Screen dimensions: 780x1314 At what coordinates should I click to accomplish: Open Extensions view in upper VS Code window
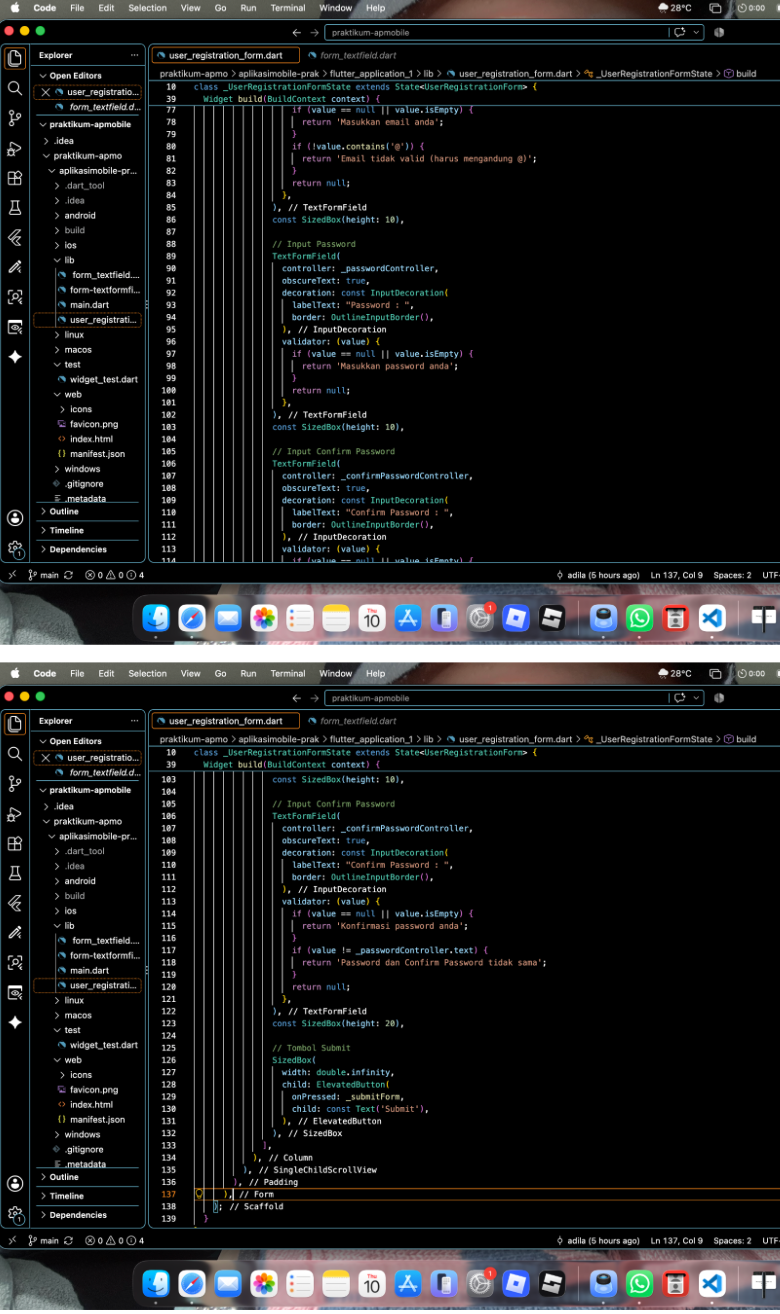point(14,178)
